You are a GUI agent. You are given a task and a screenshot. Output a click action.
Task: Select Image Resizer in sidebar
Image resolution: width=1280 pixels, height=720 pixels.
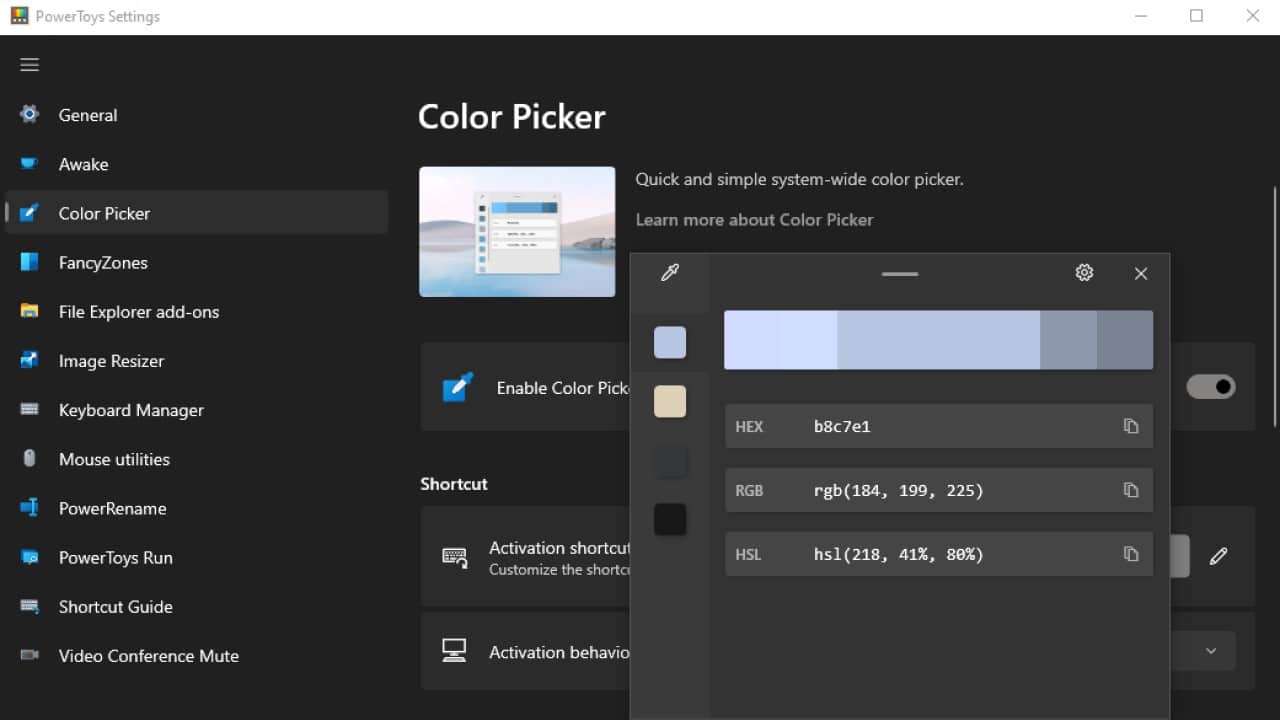pos(197,360)
